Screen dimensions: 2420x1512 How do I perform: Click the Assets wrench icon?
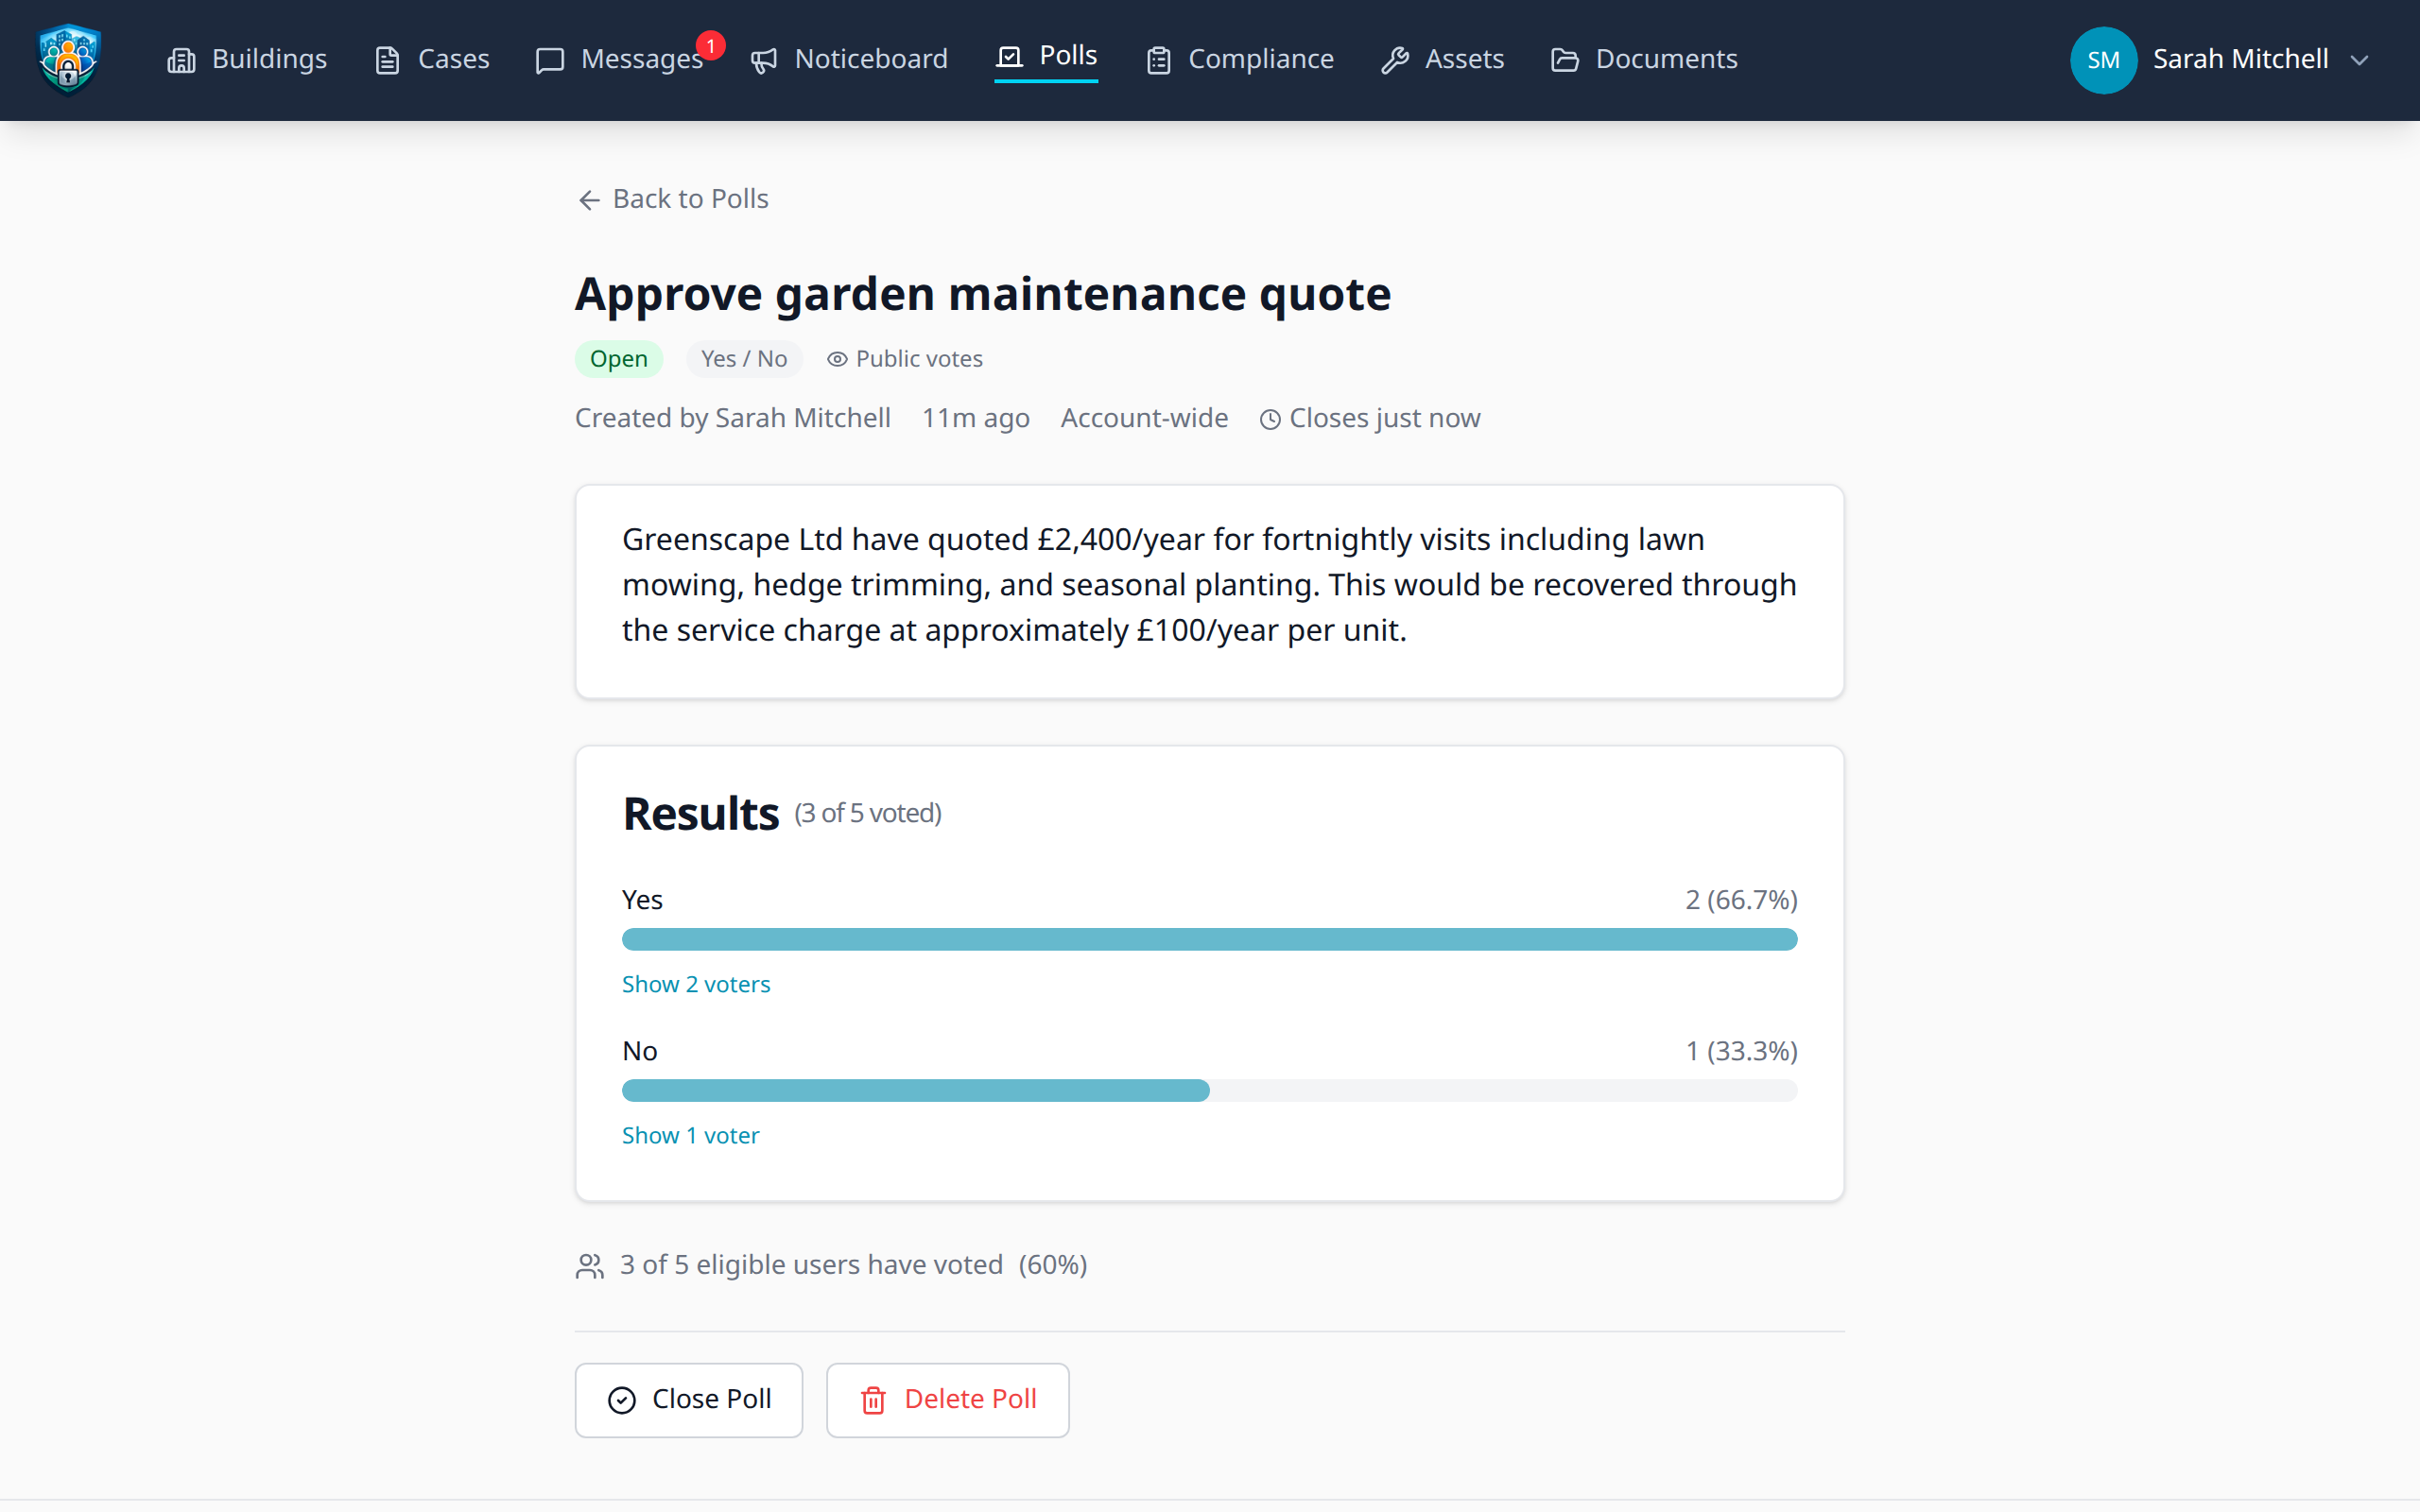(1394, 60)
